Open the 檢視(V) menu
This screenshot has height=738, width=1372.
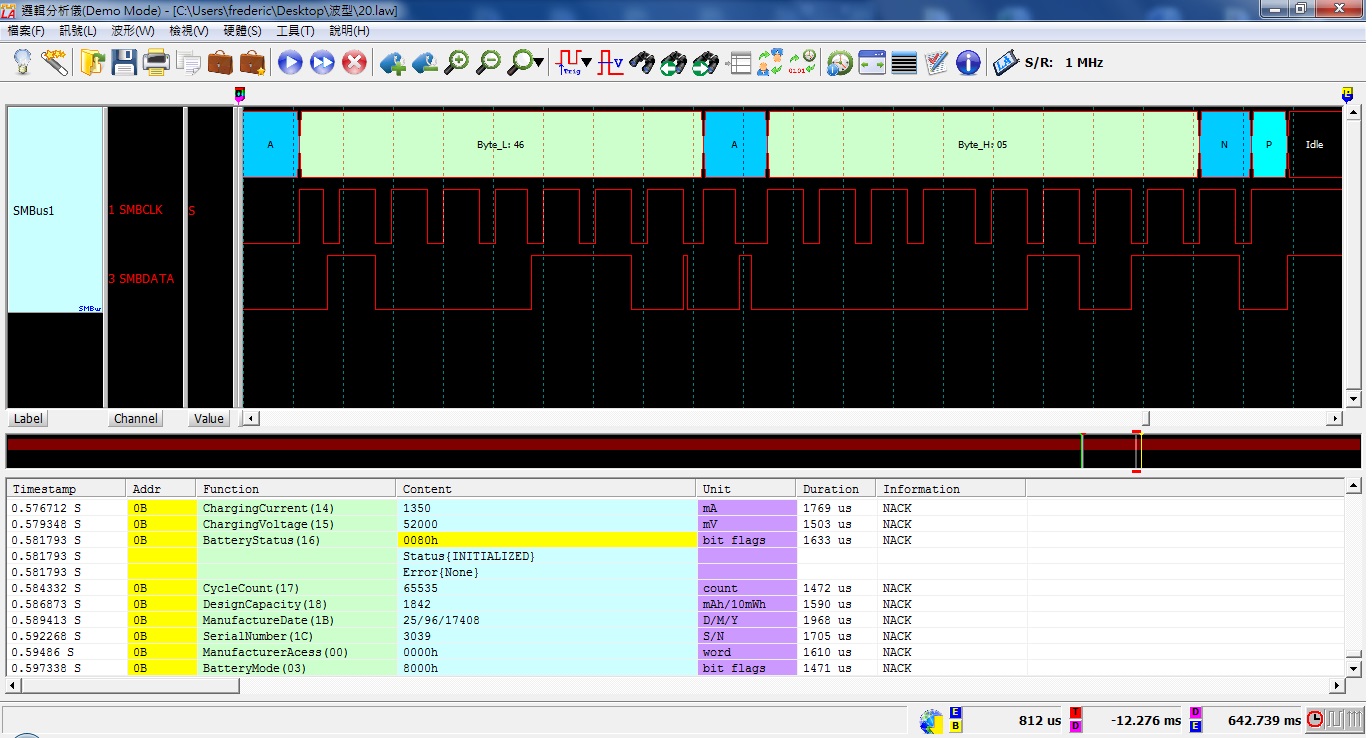189,31
